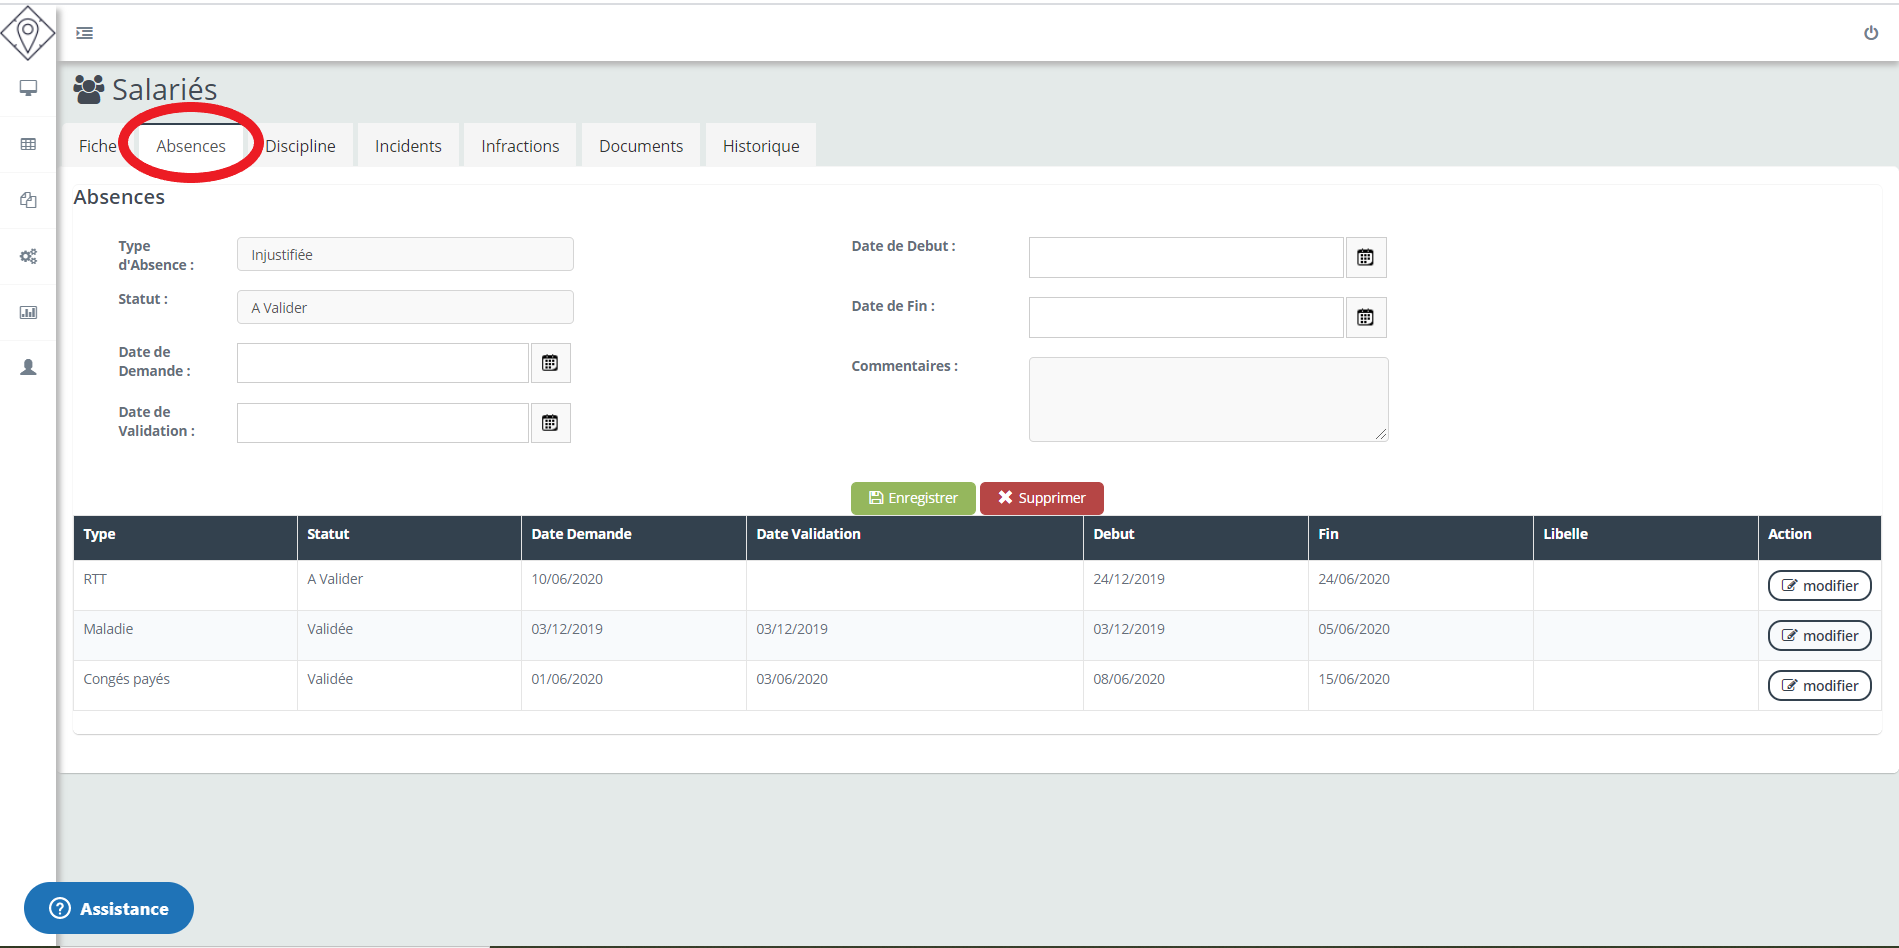
Task: Click inside the Commentaires text area
Action: pyautogui.click(x=1208, y=399)
